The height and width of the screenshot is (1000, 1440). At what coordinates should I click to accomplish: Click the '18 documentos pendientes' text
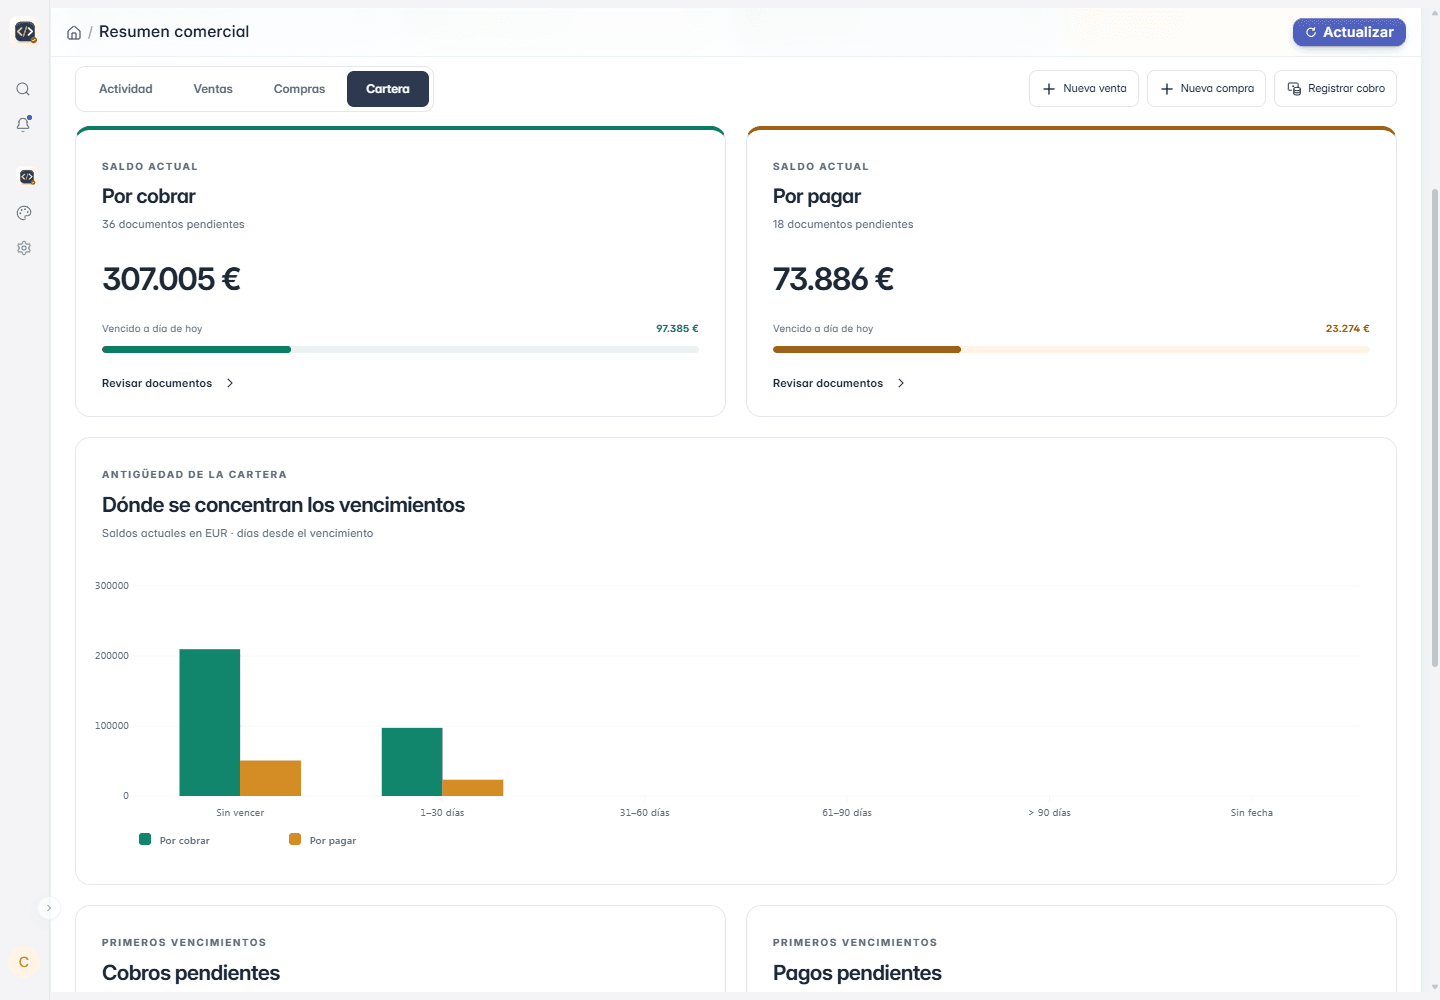843,224
